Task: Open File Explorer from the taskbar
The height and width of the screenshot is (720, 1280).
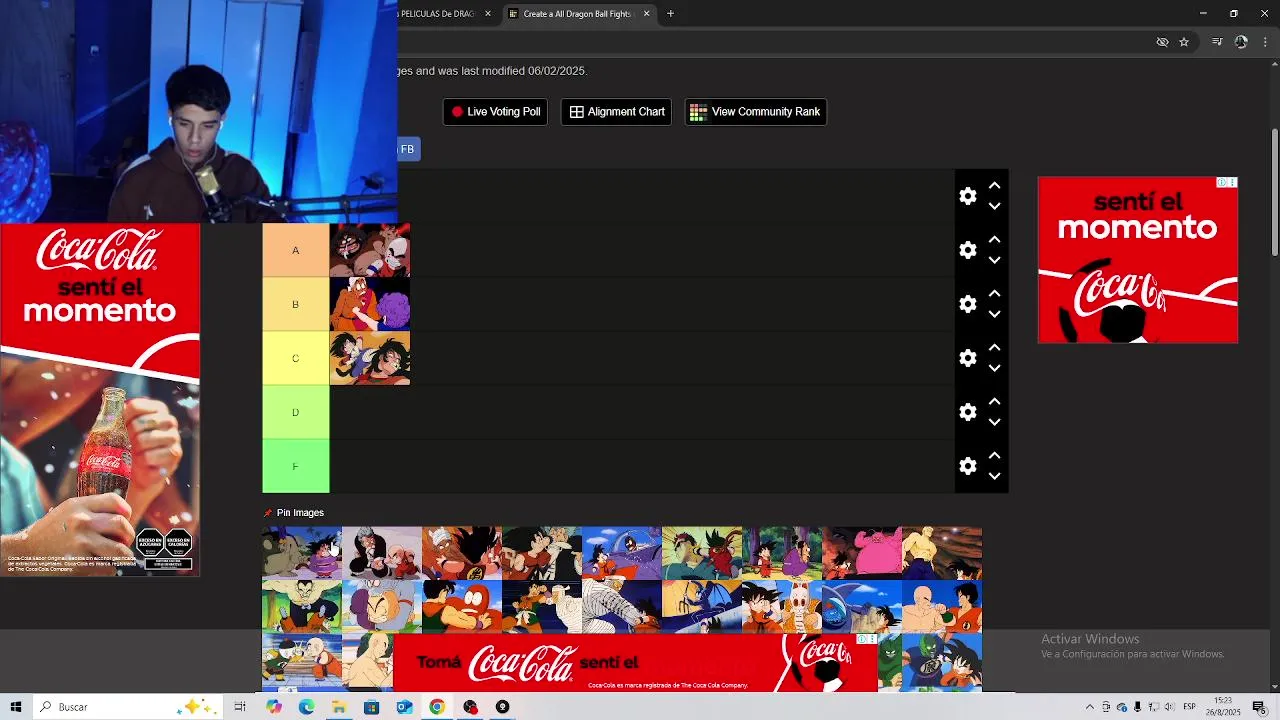Action: [339, 707]
